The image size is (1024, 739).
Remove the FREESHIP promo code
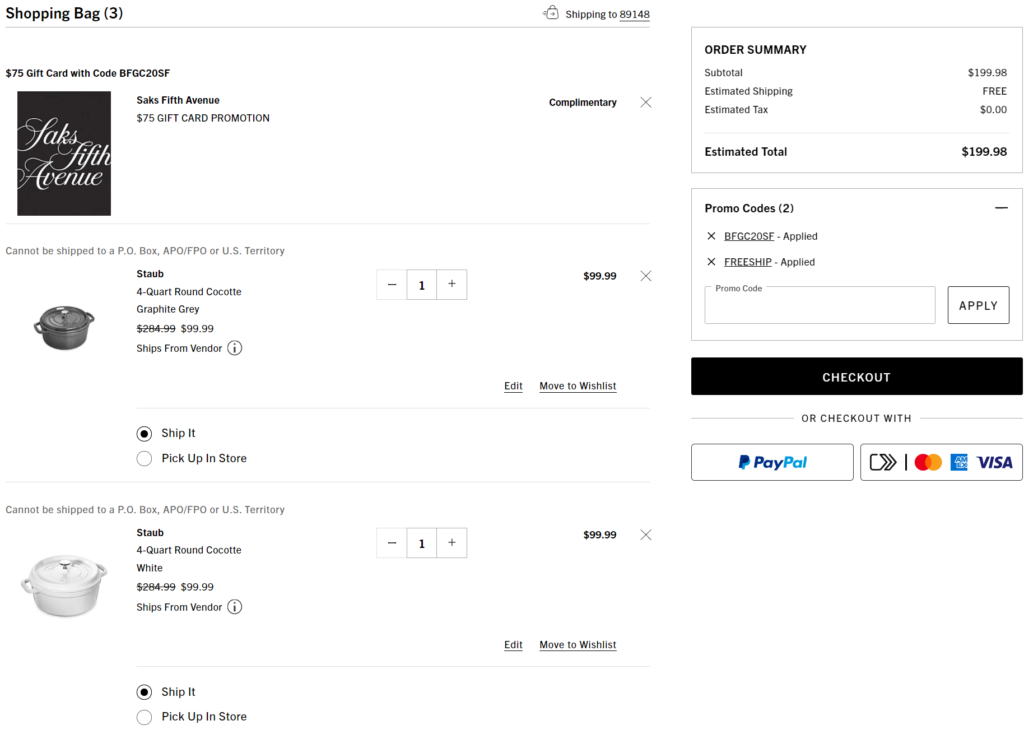tap(711, 262)
